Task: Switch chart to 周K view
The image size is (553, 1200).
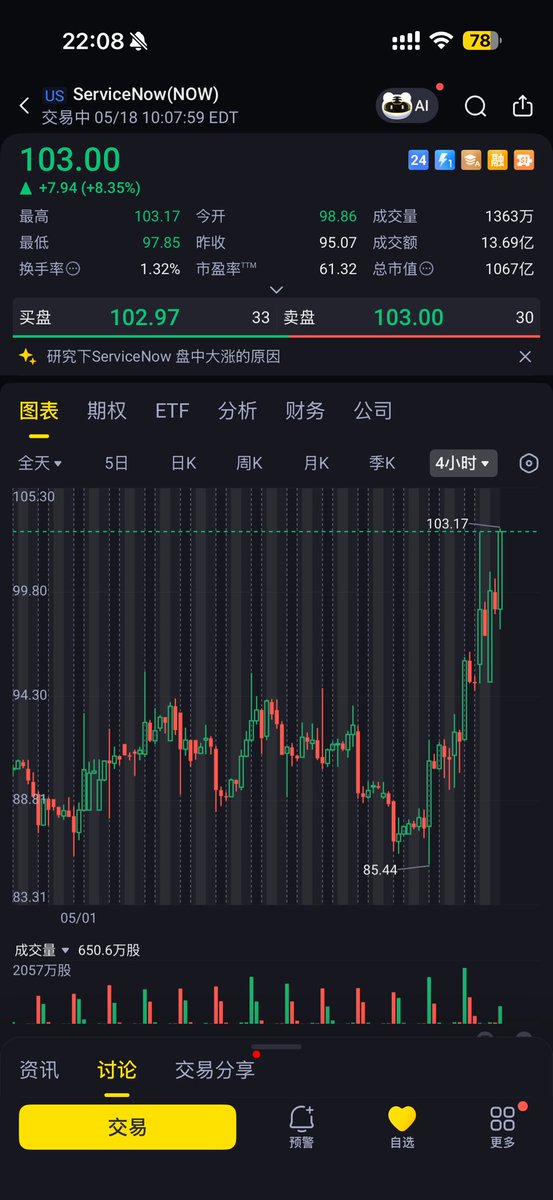Action: (x=249, y=463)
